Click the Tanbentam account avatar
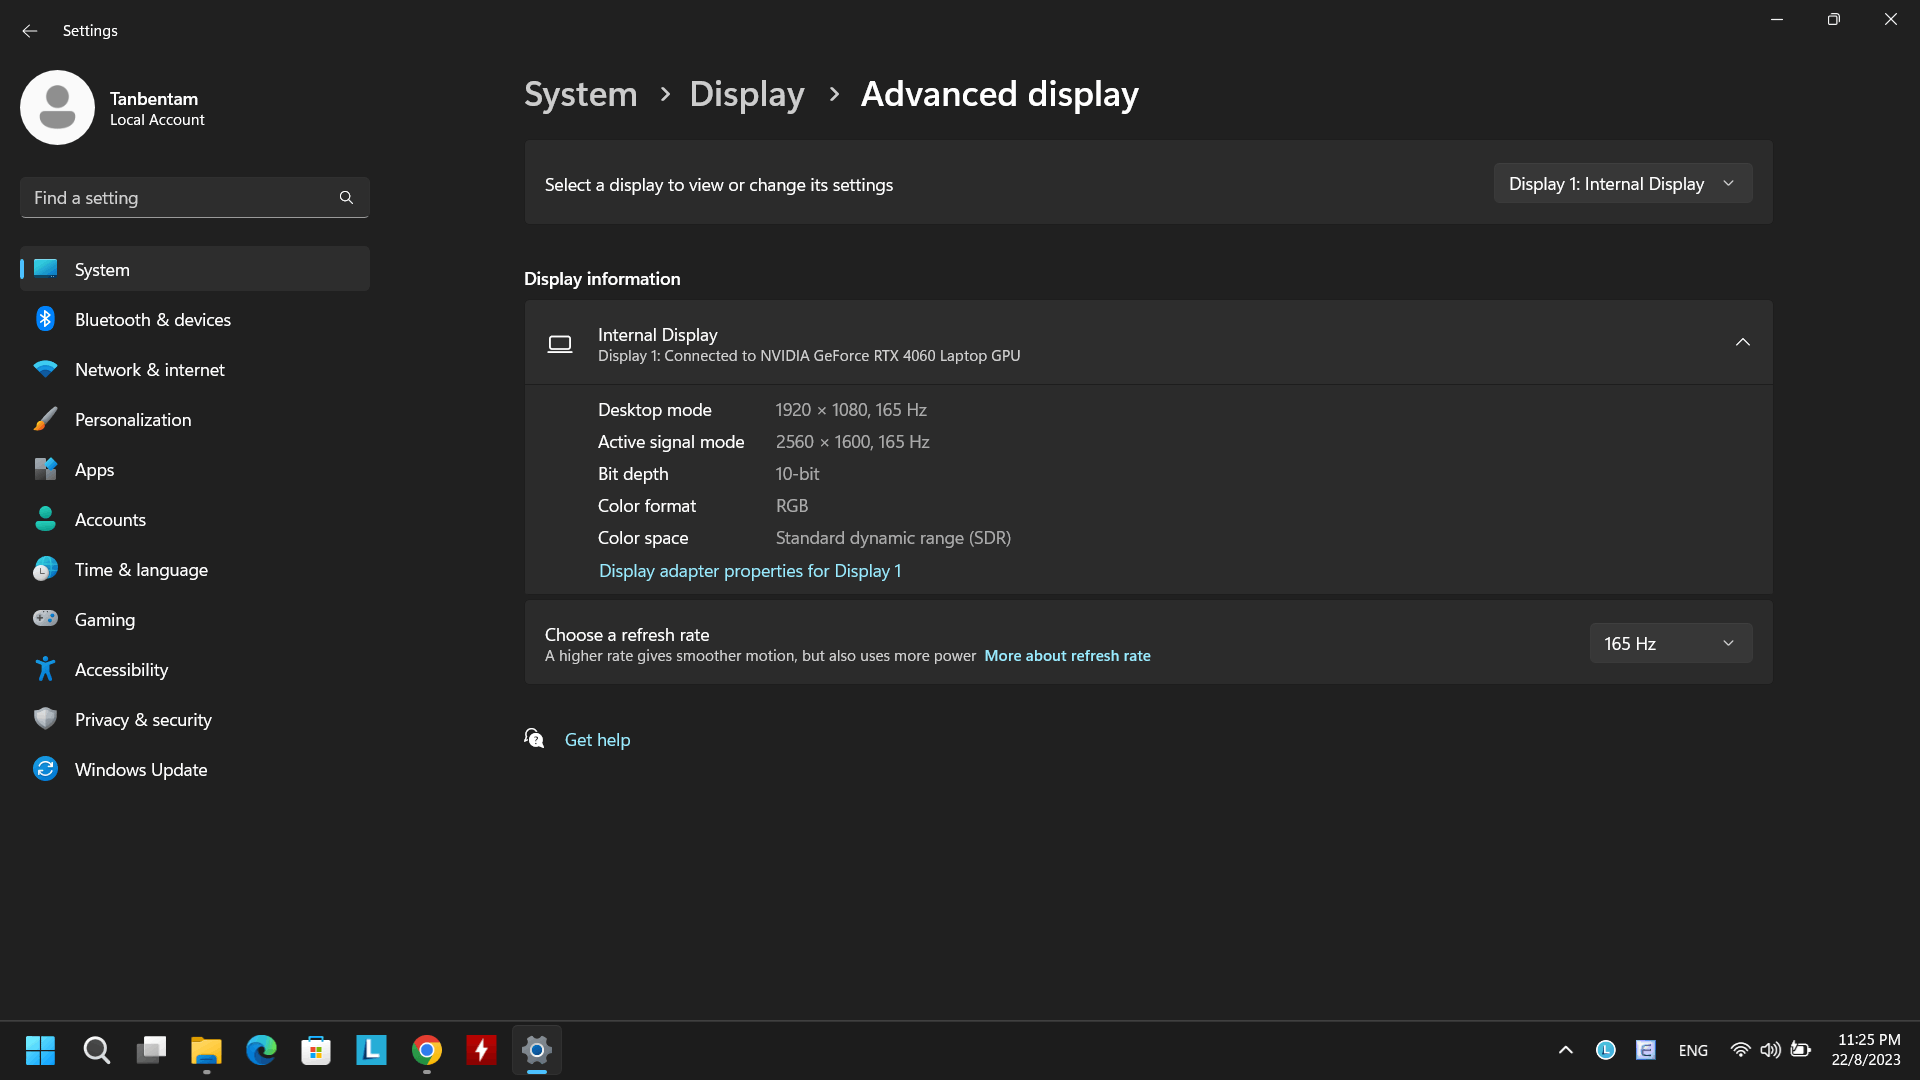Image resolution: width=1920 pixels, height=1080 pixels. [57, 107]
